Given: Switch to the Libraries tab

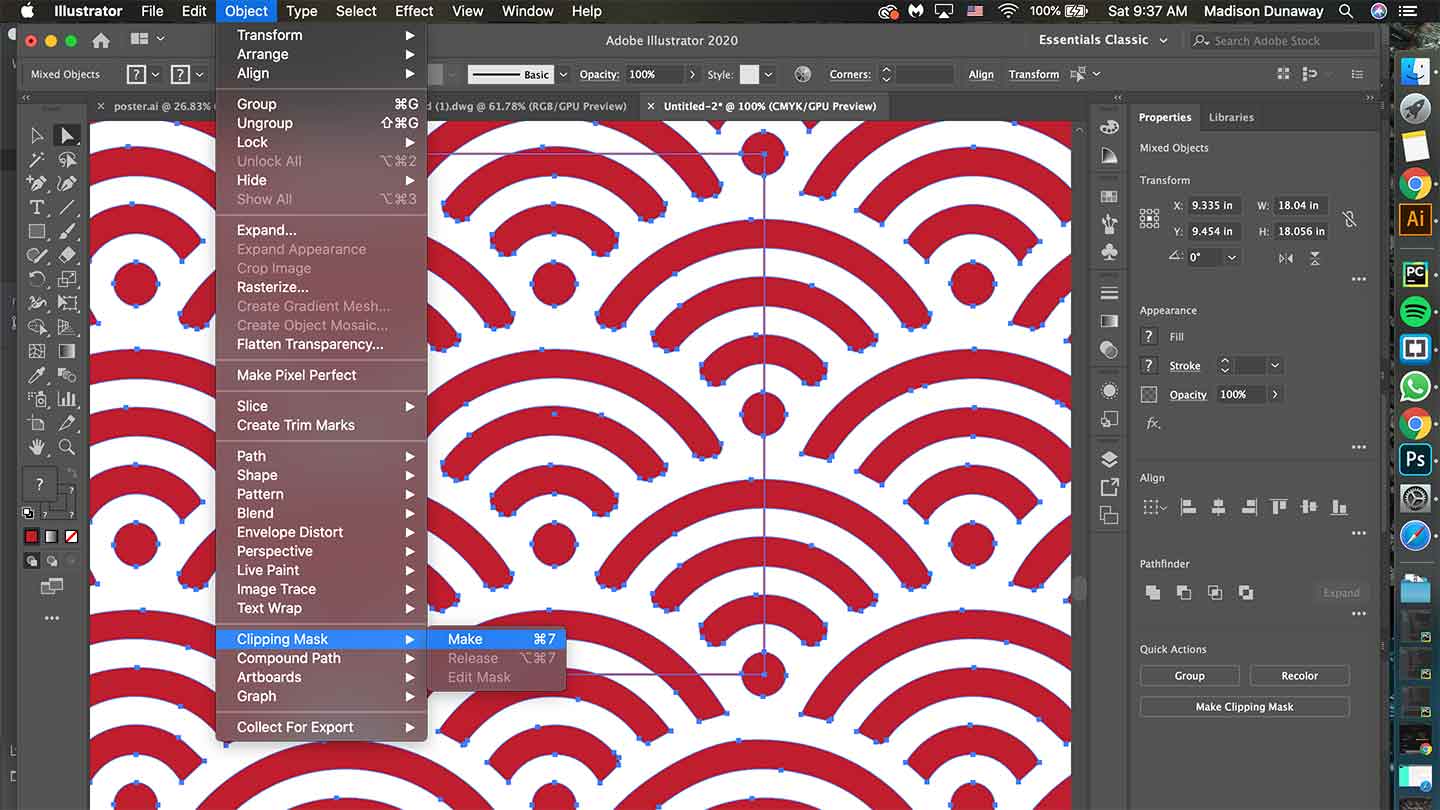Looking at the screenshot, I should tap(1231, 117).
